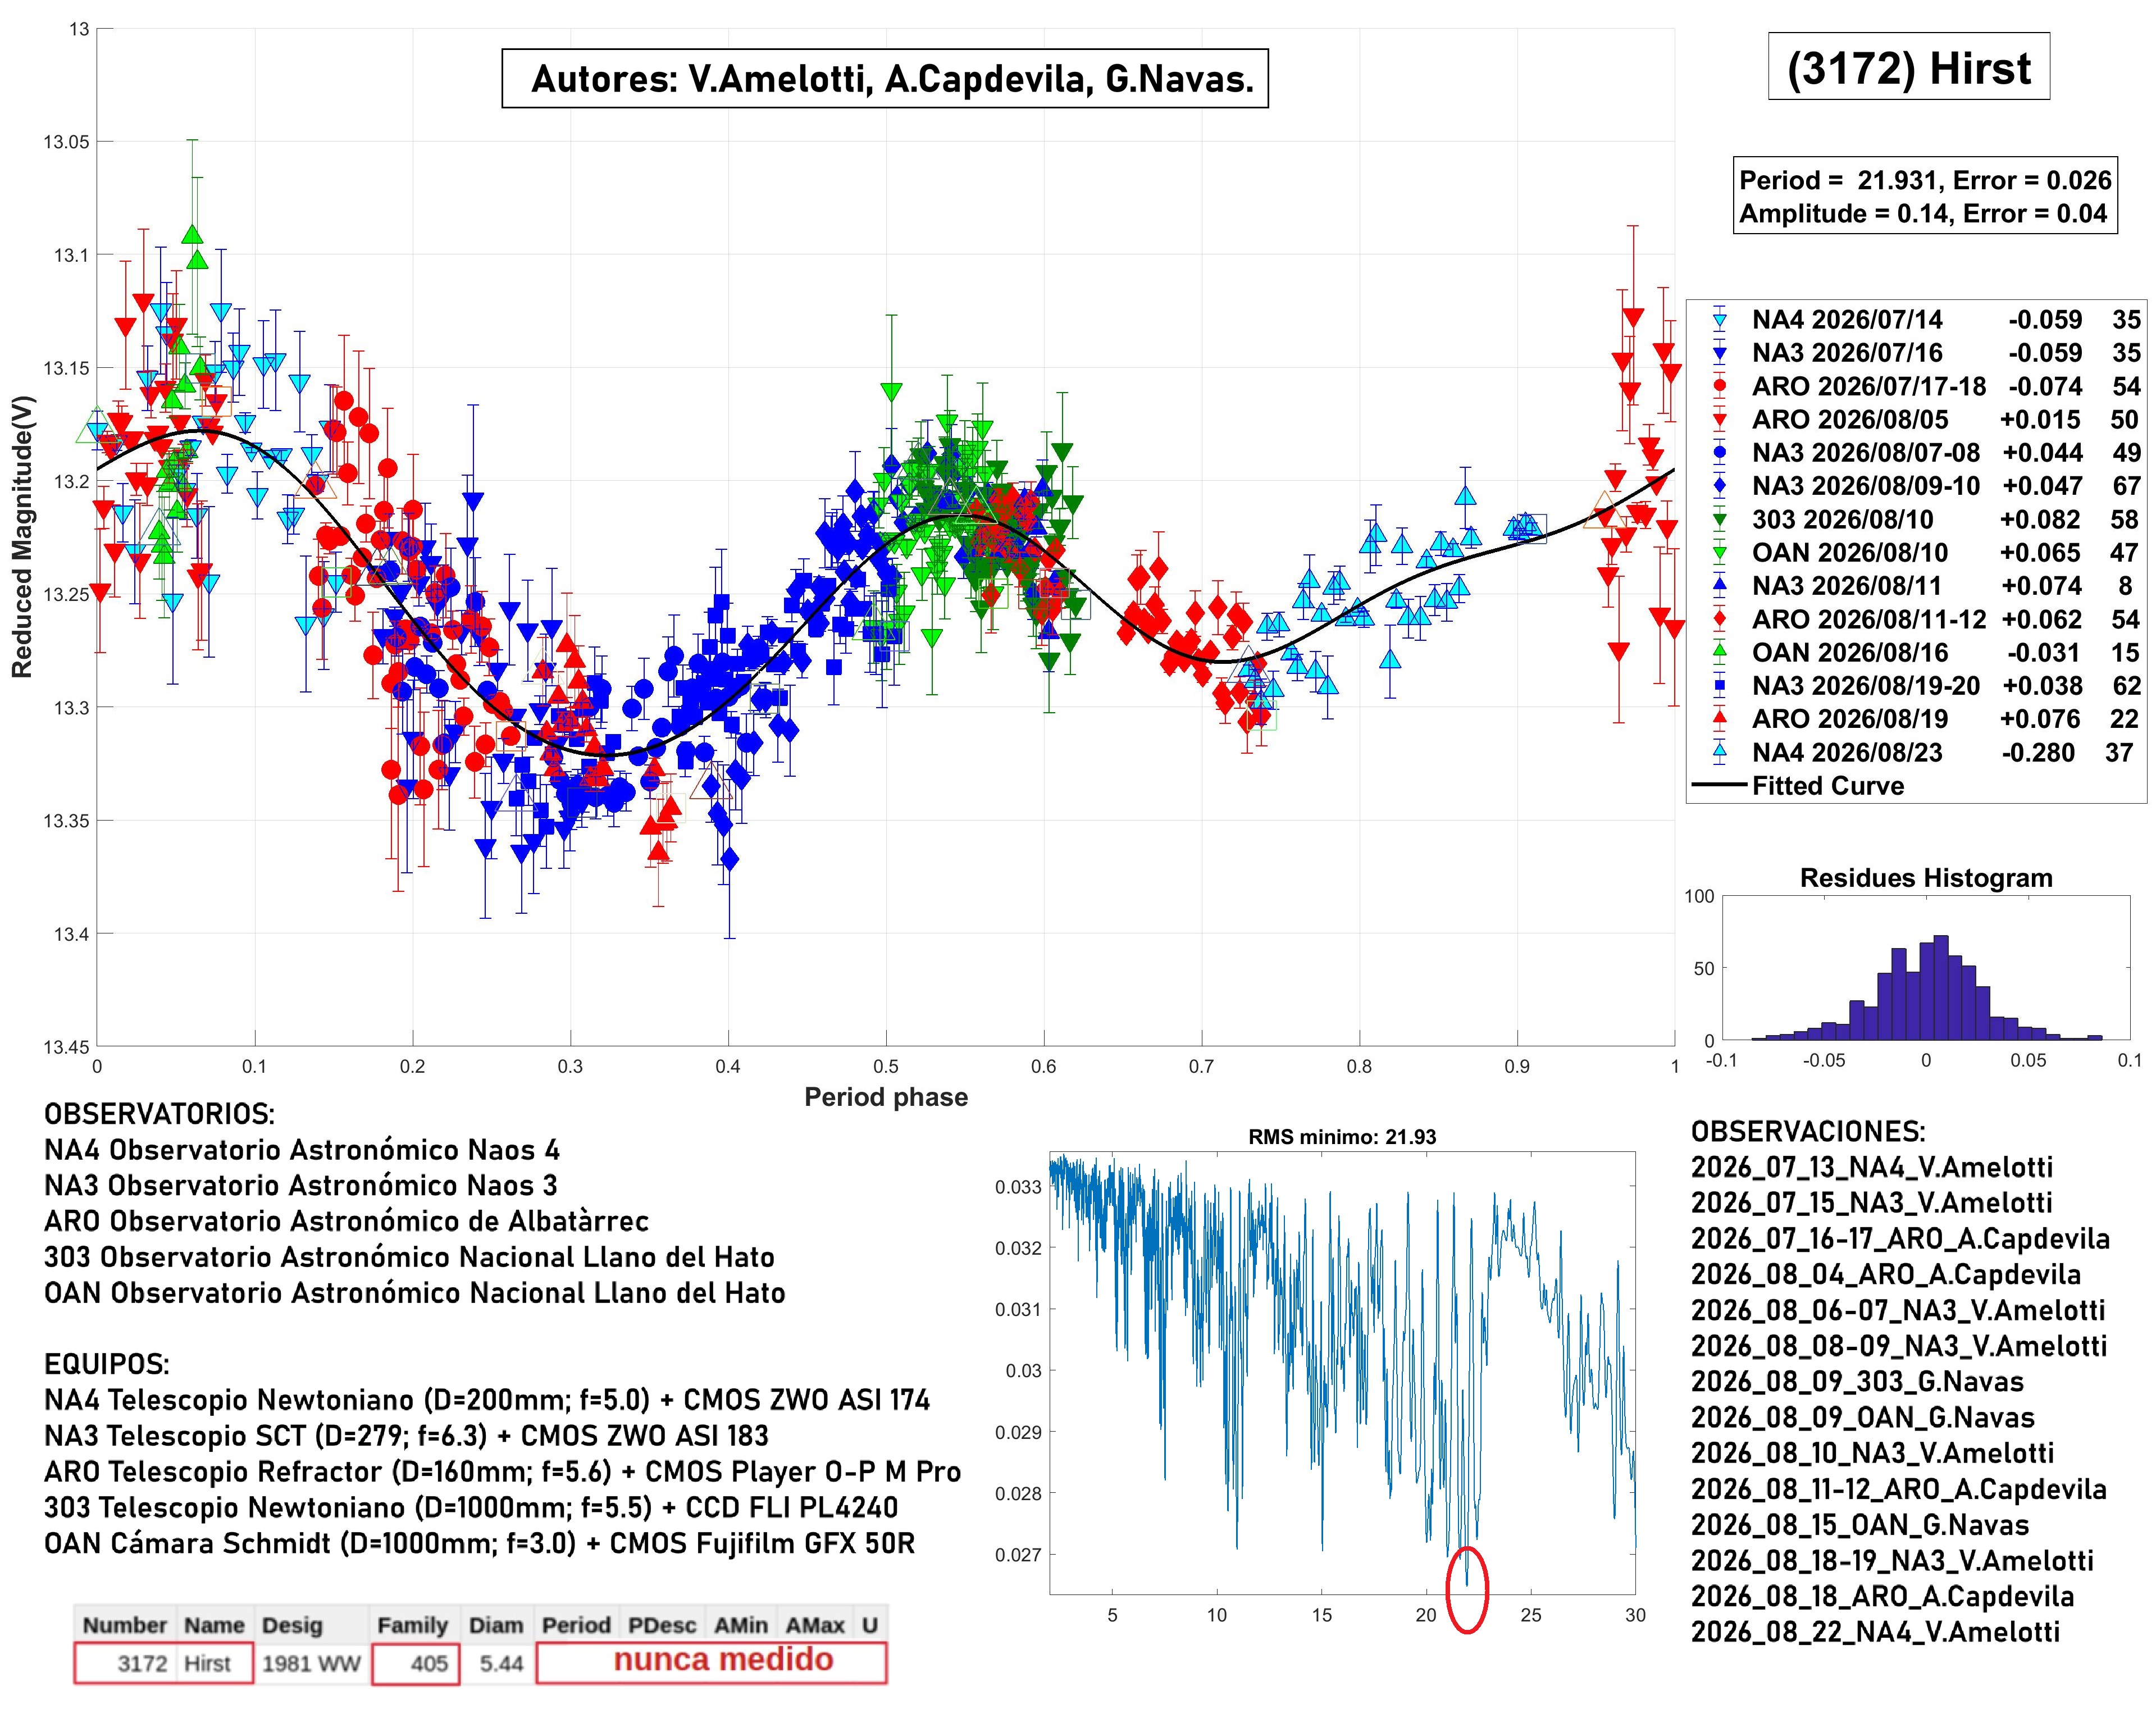
Task: Click the black line sample beside Fitted Curve
Action: click(x=1720, y=786)
